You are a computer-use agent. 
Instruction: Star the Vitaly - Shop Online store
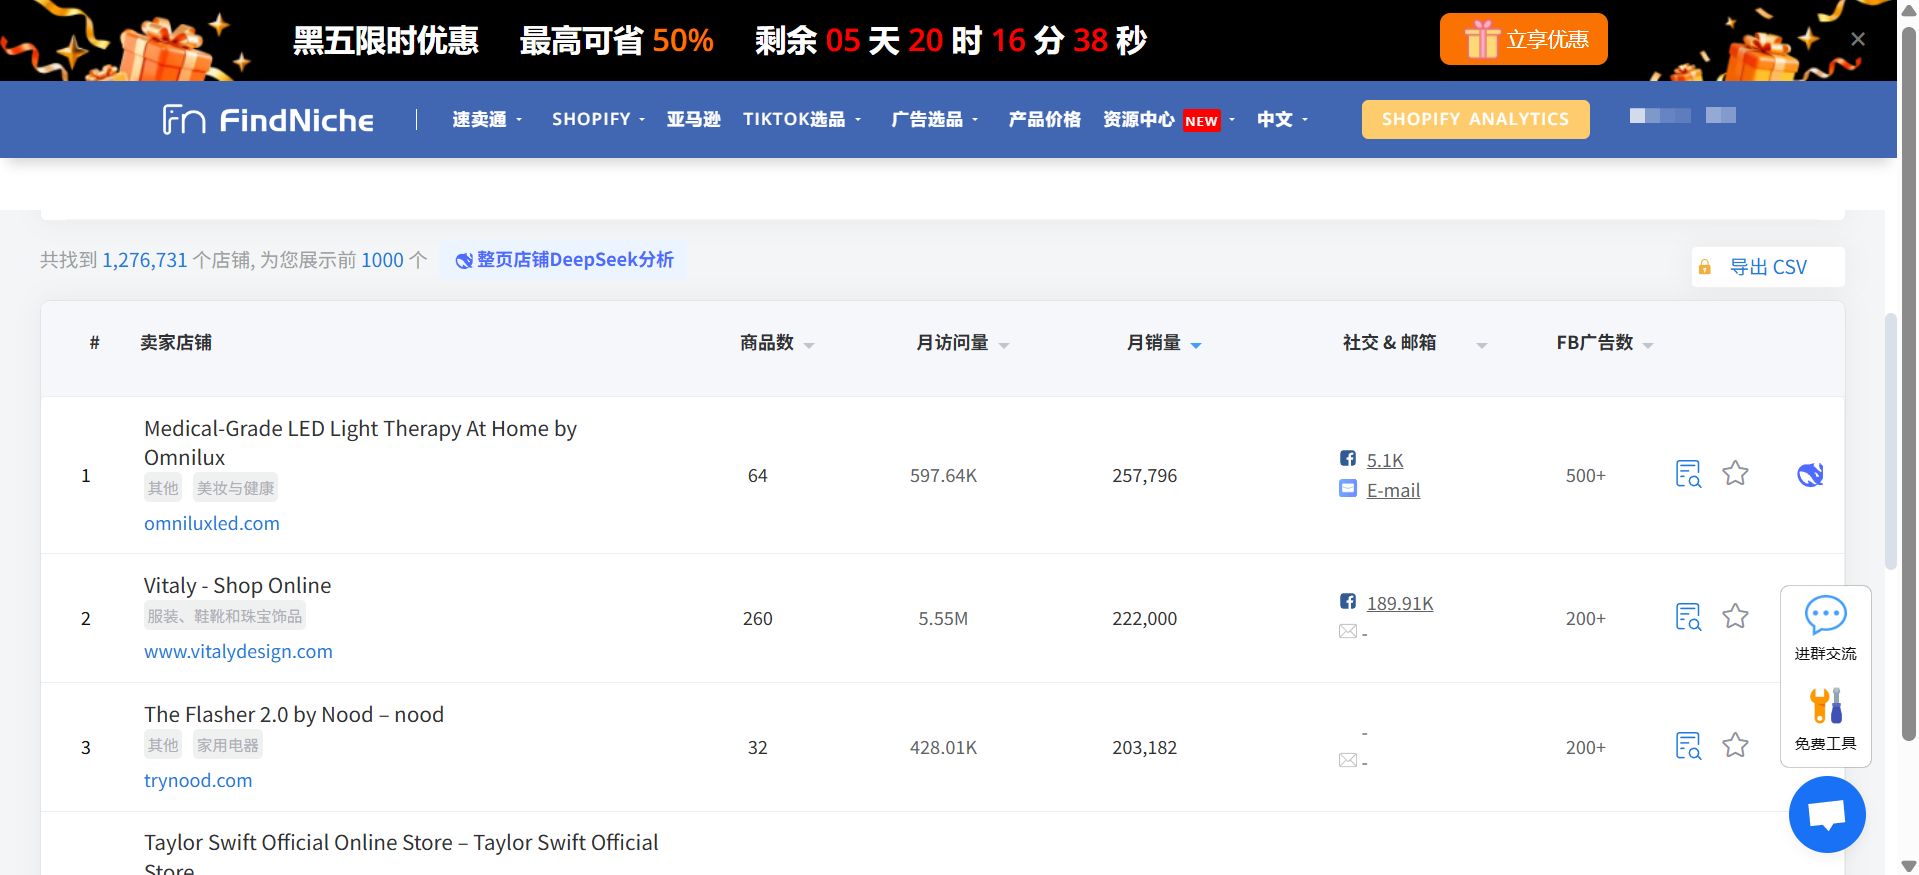[x=1735, y=616]
